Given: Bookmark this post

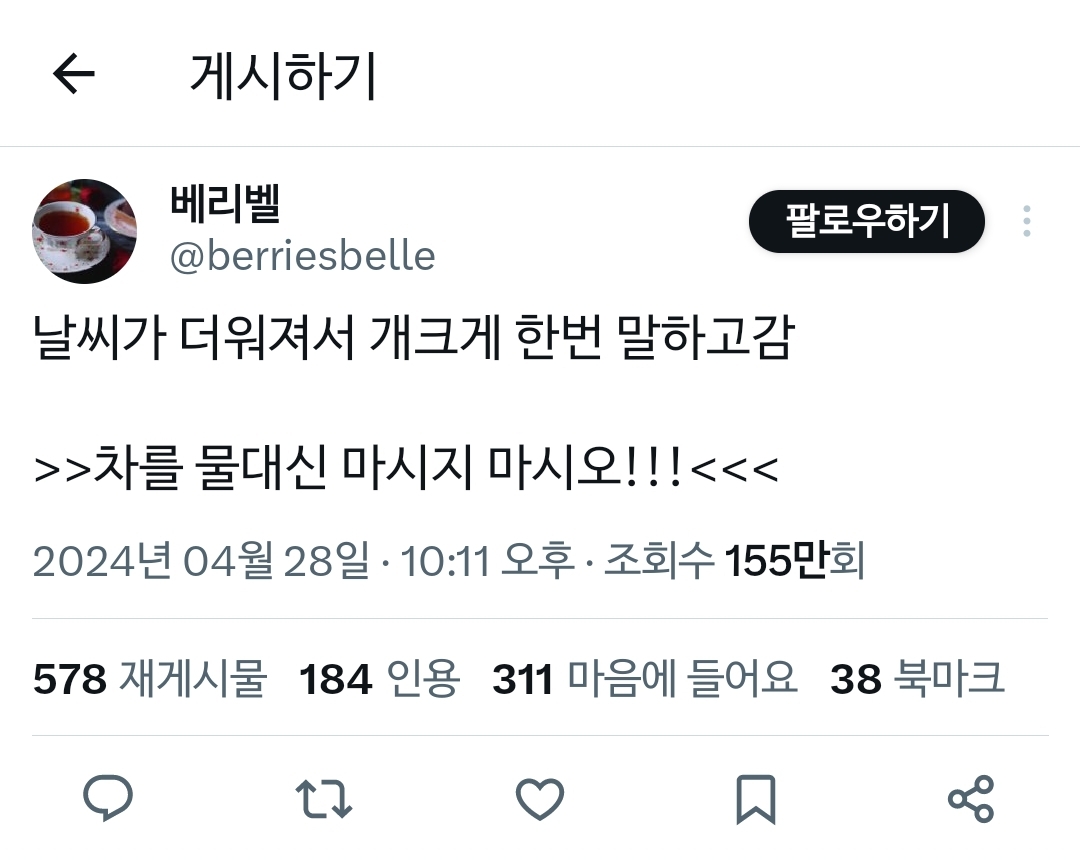Looking at the screenshot, I should click(756, 799).
